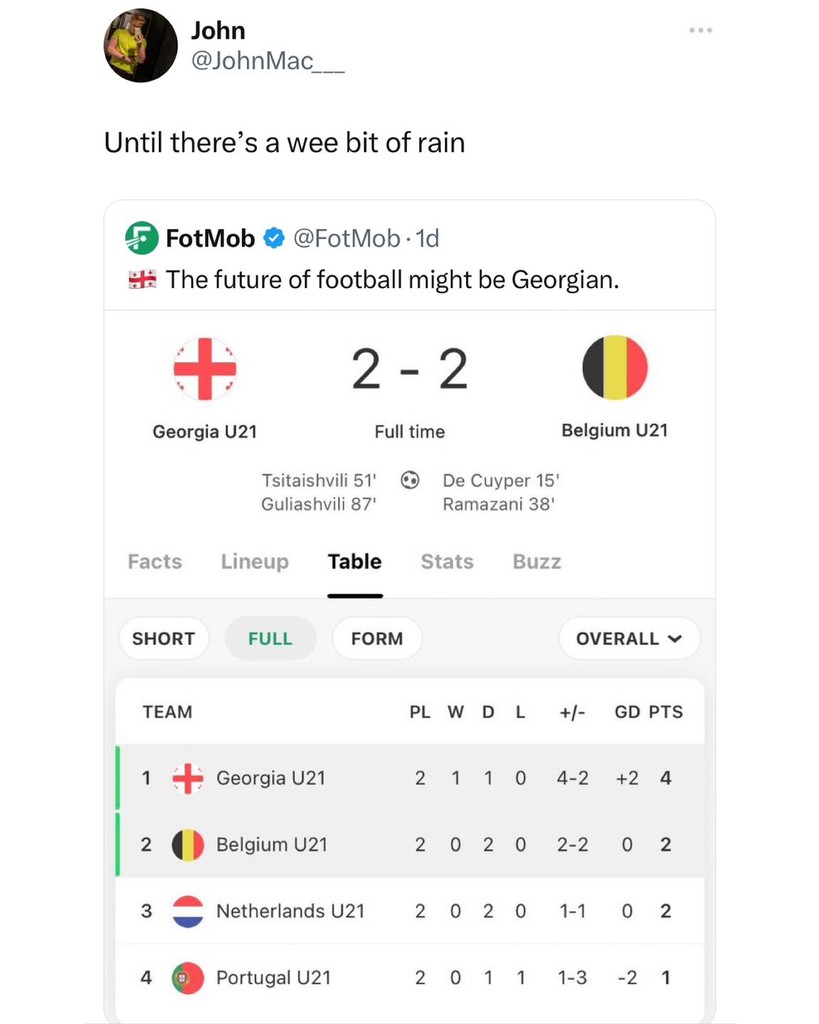Switch to the Lineup tab
The image size is (819, 1024).
click(x=254, y=562)
